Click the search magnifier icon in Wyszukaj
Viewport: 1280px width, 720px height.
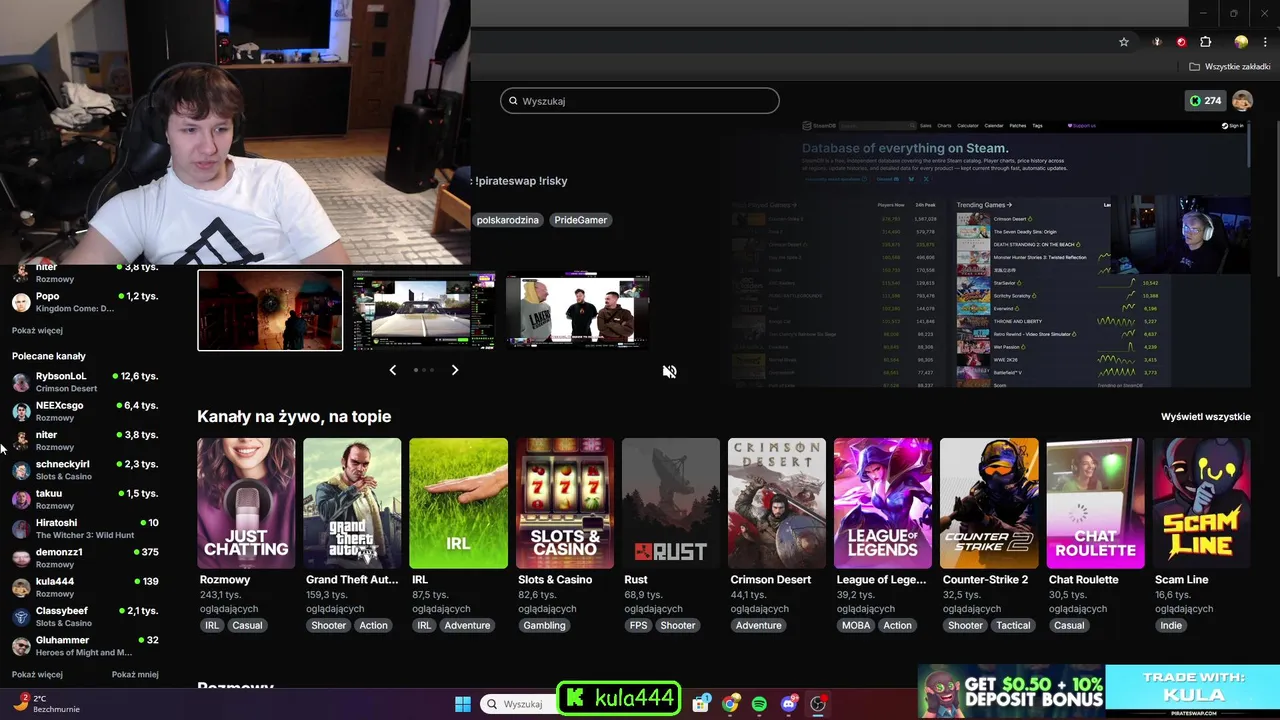513,101
